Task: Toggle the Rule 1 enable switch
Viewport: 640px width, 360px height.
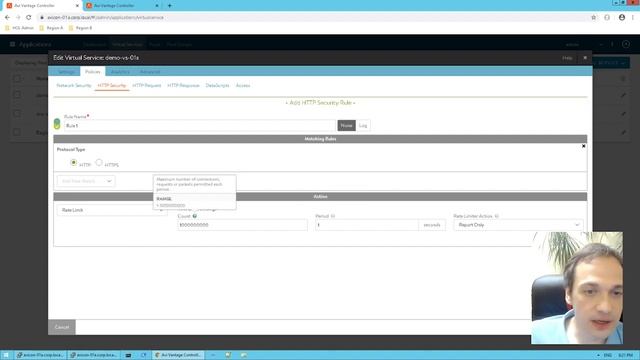Action: pyautogui.click(x=57, y=124)
